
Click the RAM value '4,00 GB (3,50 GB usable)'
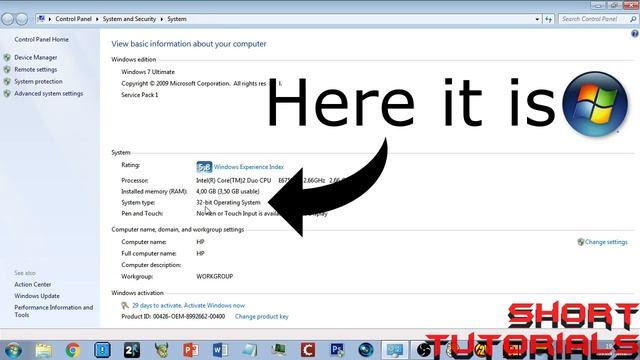click(228, 191)
